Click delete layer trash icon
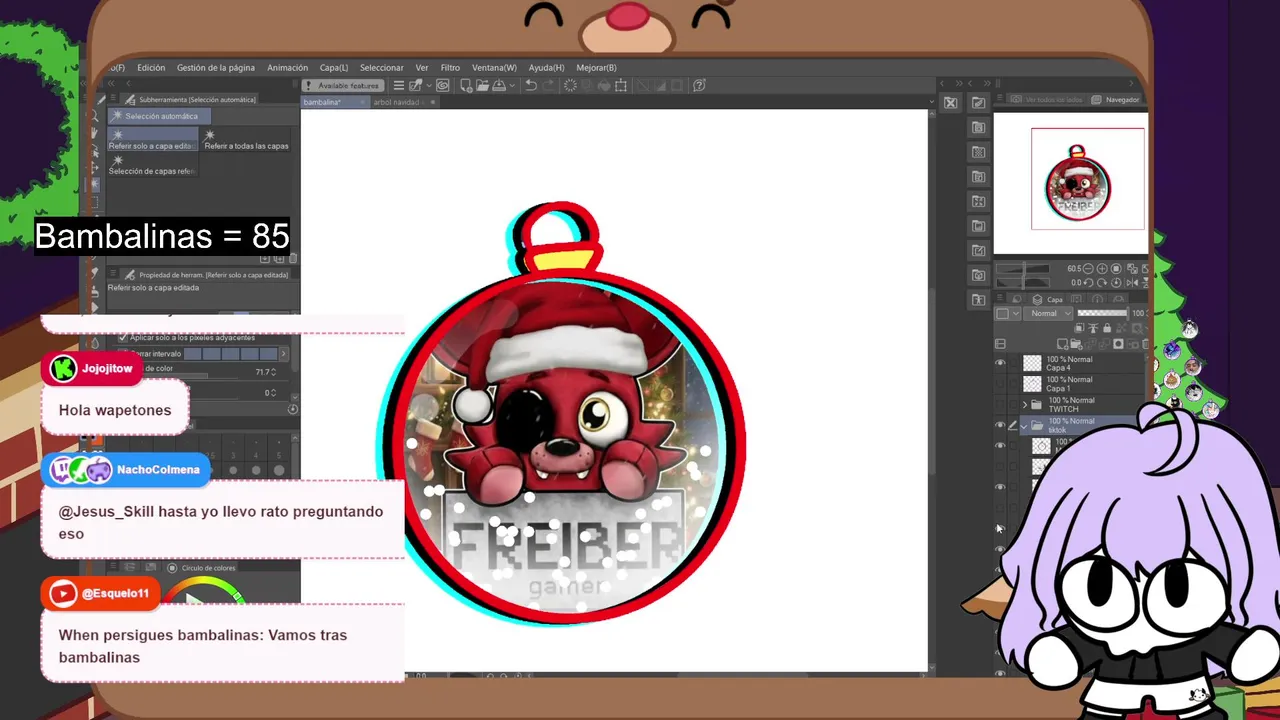This screenshot has height=720, width=1280. [x=1146, y=344]
